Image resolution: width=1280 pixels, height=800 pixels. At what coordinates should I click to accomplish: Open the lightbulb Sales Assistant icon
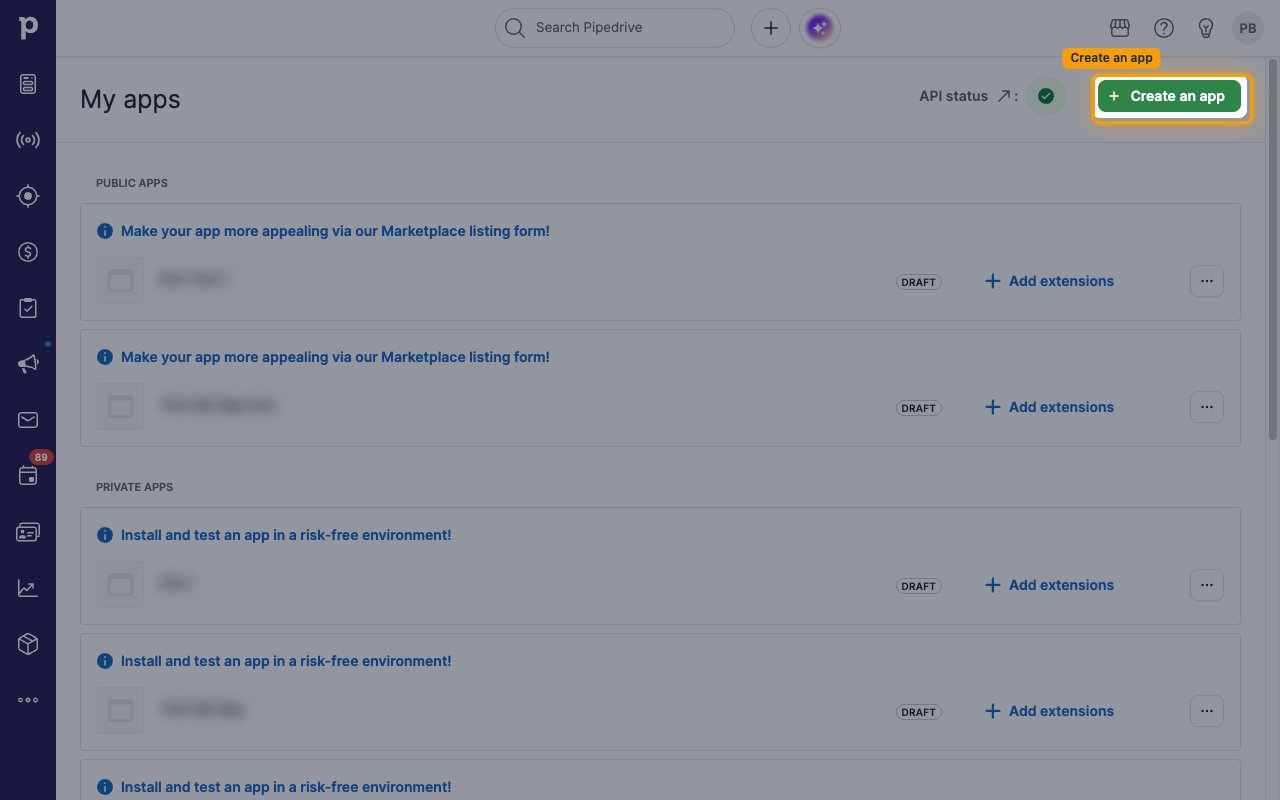click(1206, 28)
